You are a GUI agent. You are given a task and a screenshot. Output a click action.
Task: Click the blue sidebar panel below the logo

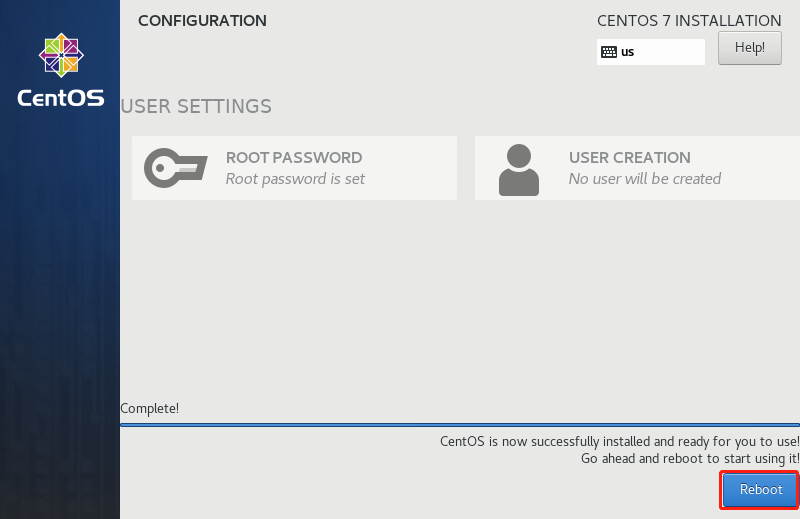point(60,300)
